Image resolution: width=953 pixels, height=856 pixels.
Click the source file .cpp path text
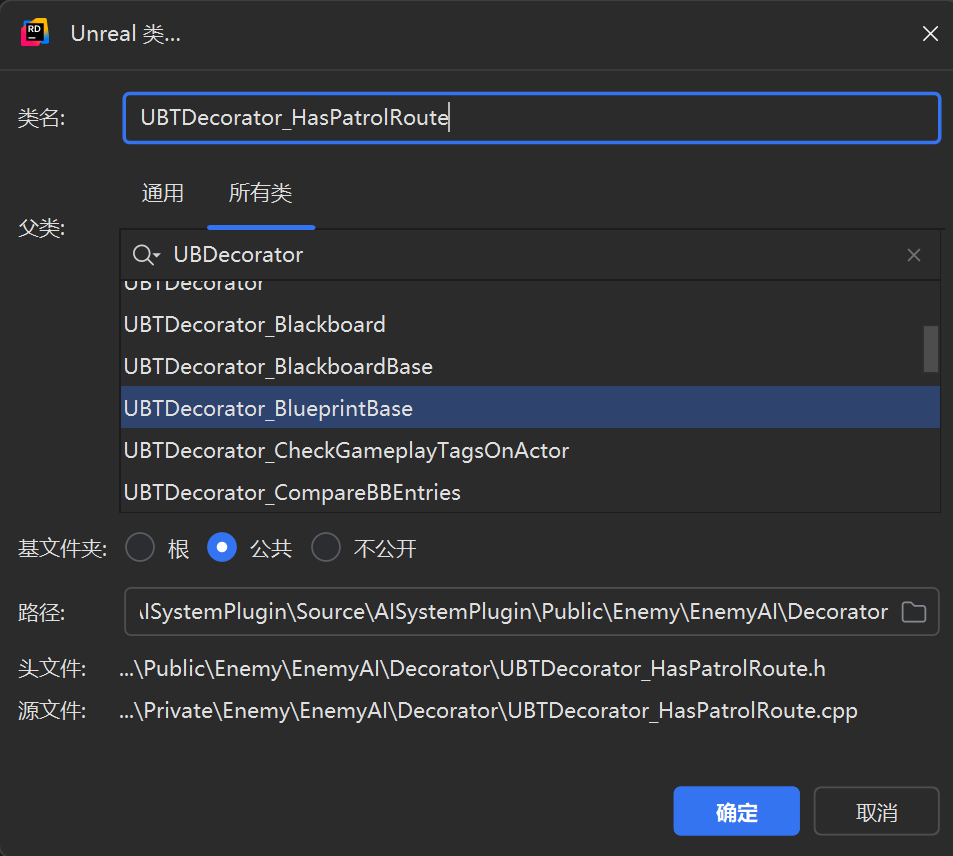tap(488, 711)
